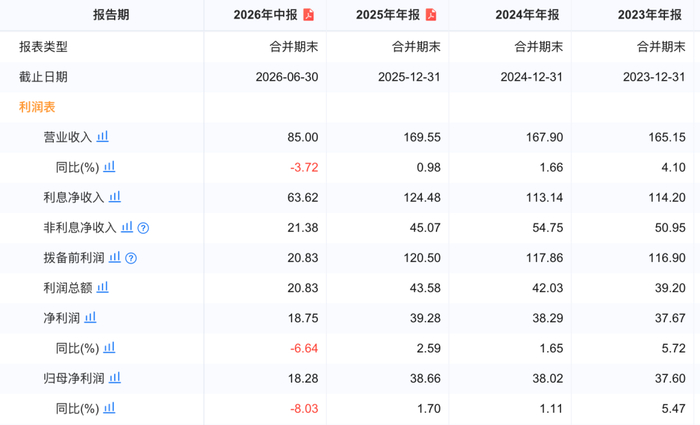
Task: Click the 2025年年报 column header
Action: pyautogui.click(x=388, y=15)
